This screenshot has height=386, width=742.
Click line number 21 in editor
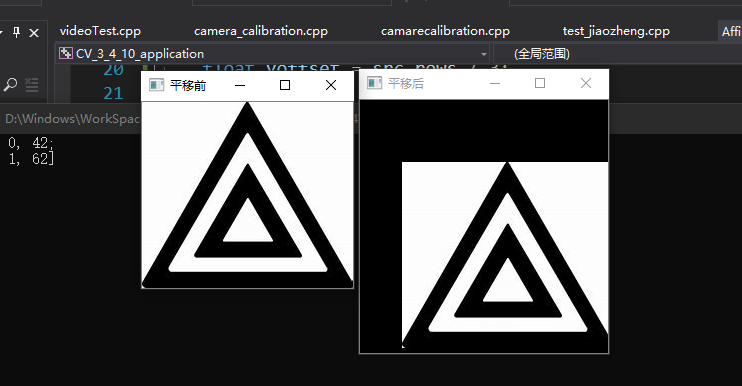(x=113, y=94)
